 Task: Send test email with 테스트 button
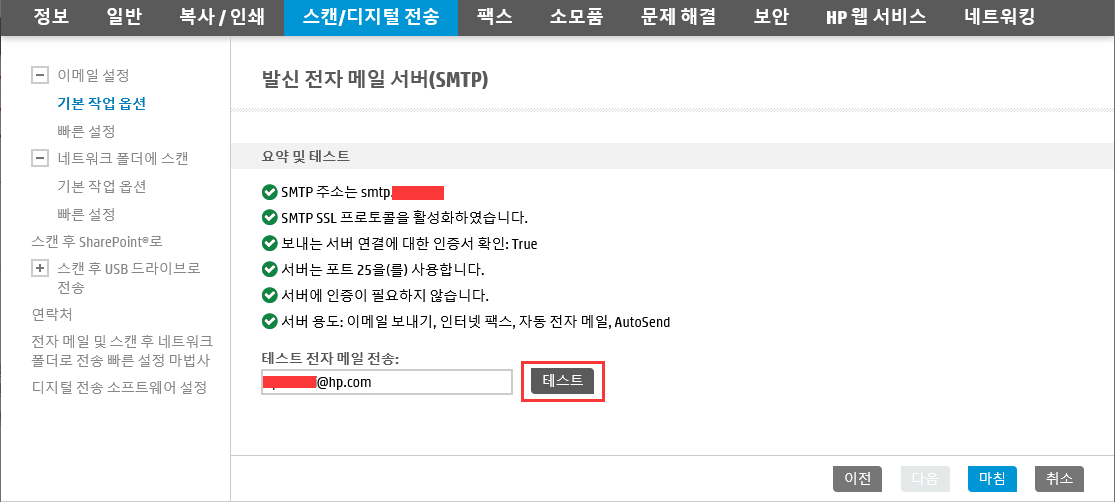click(562, 381)
